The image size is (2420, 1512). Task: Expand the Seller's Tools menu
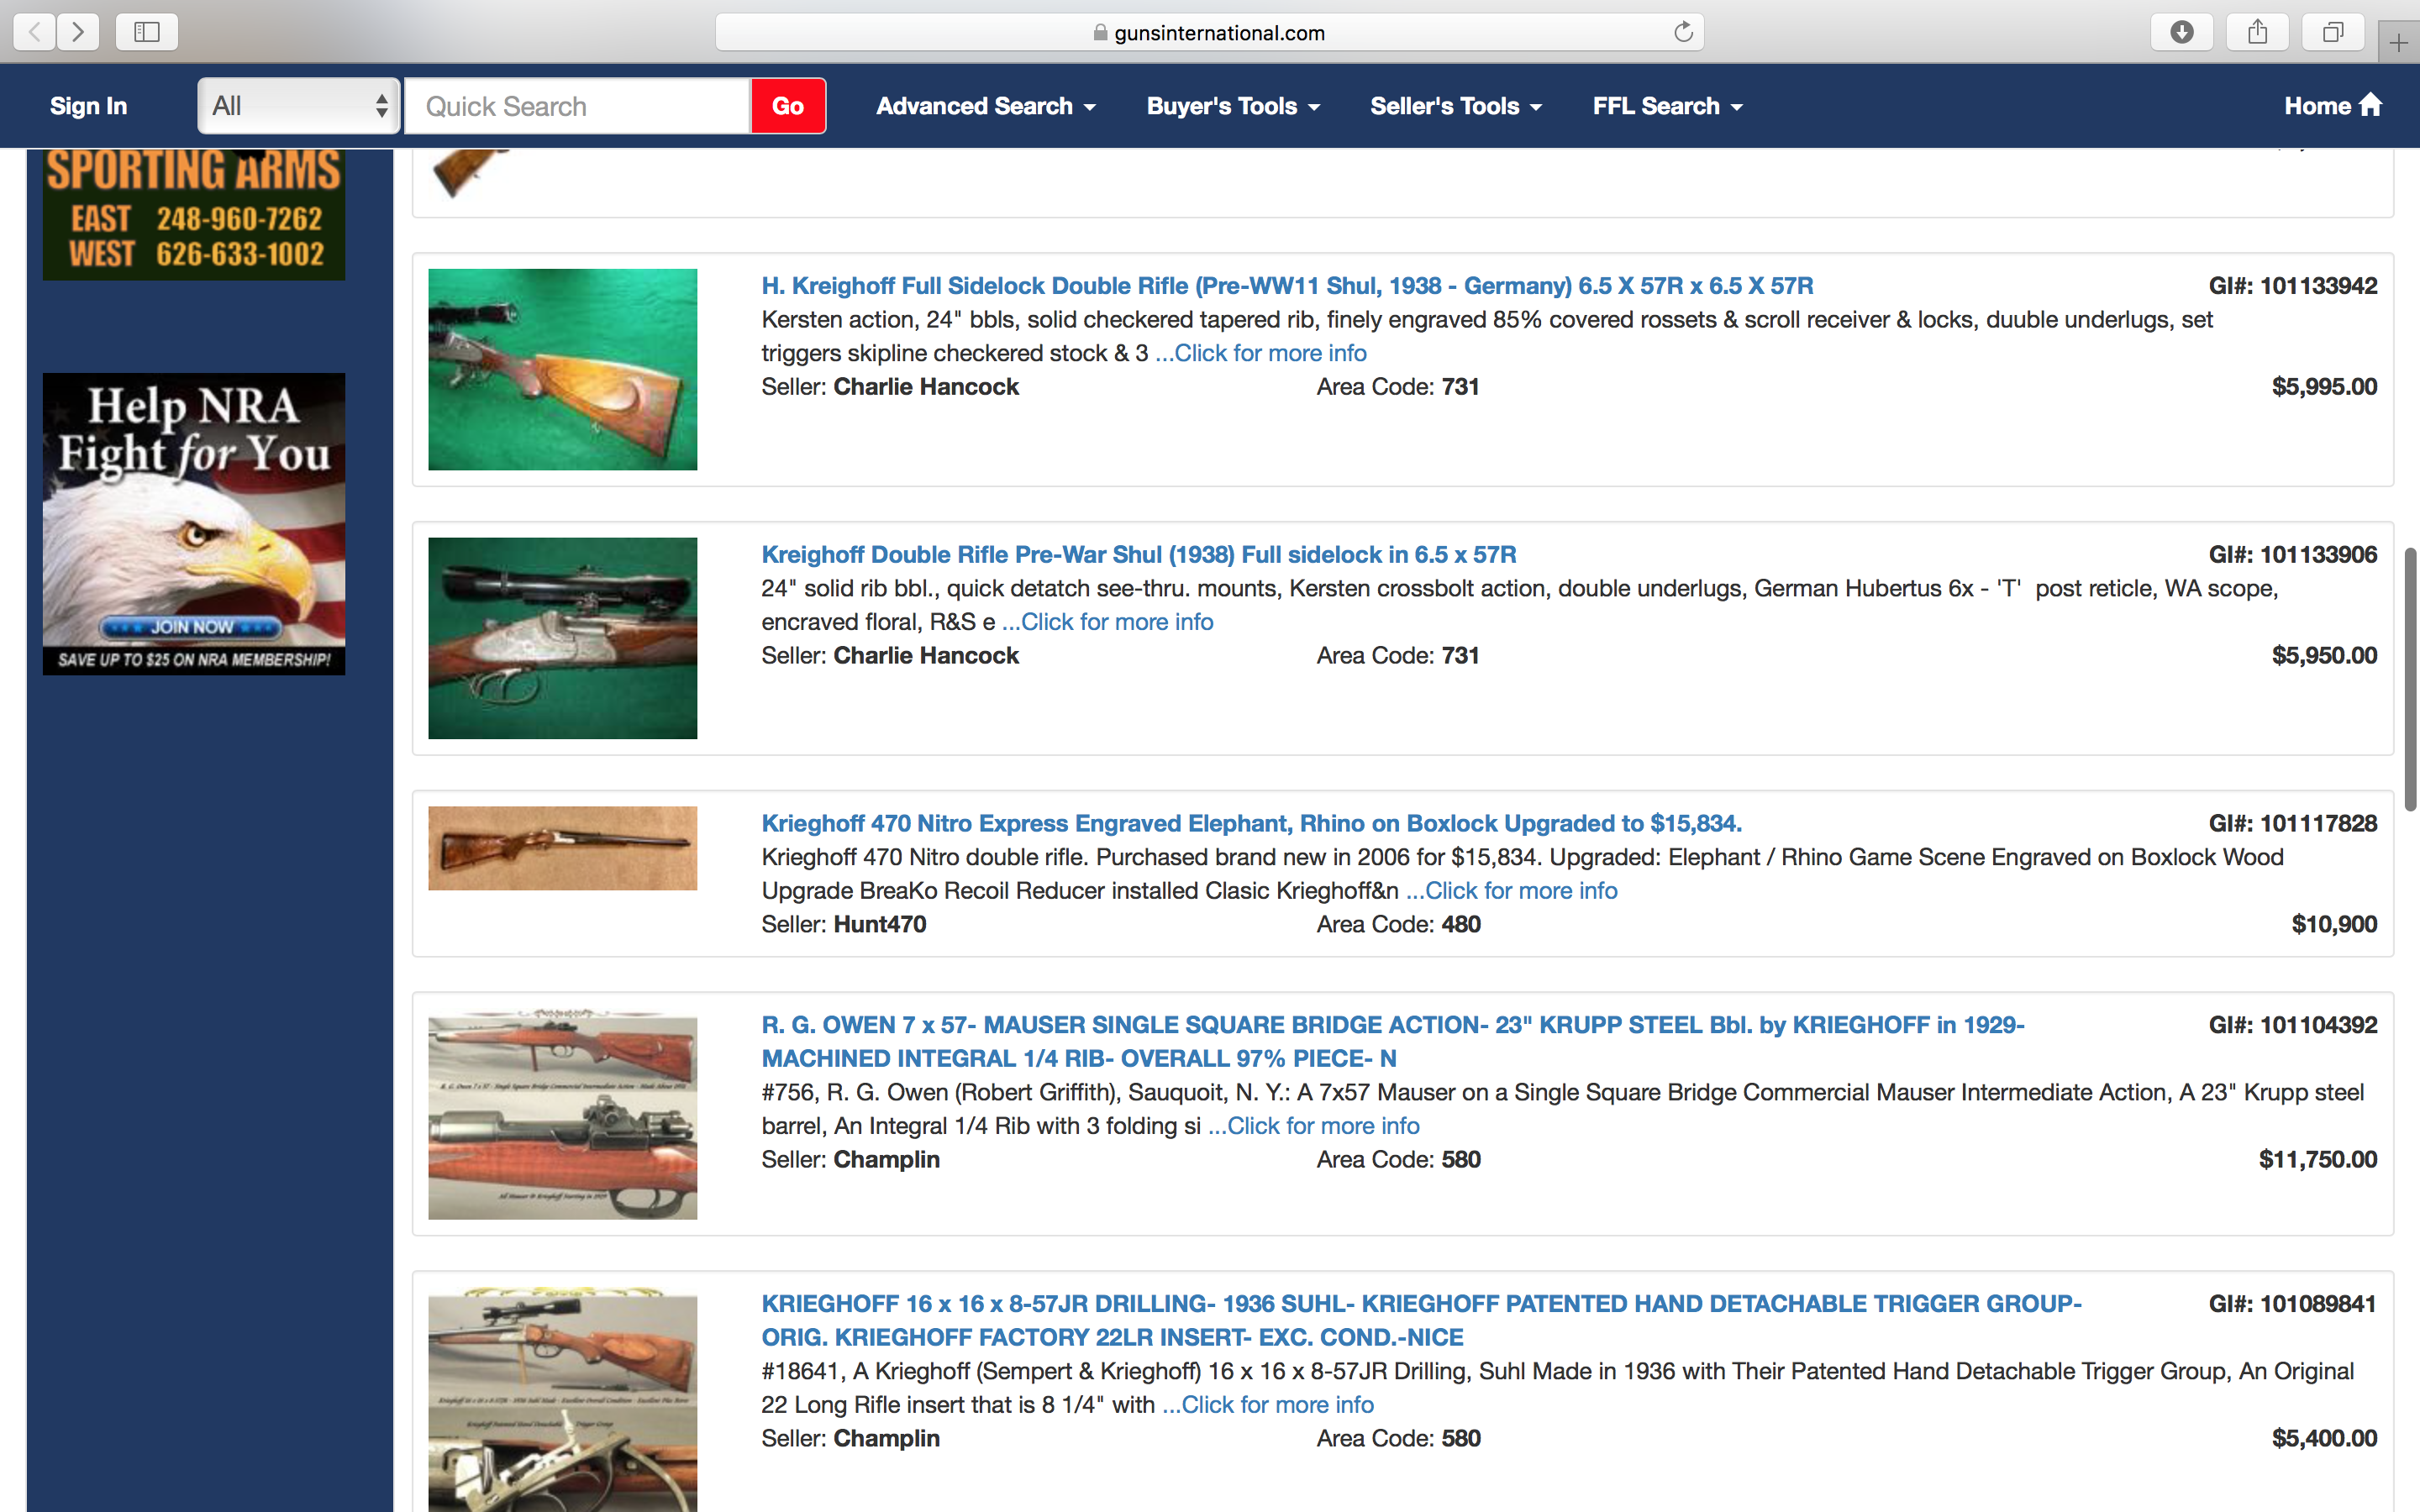1455,106
